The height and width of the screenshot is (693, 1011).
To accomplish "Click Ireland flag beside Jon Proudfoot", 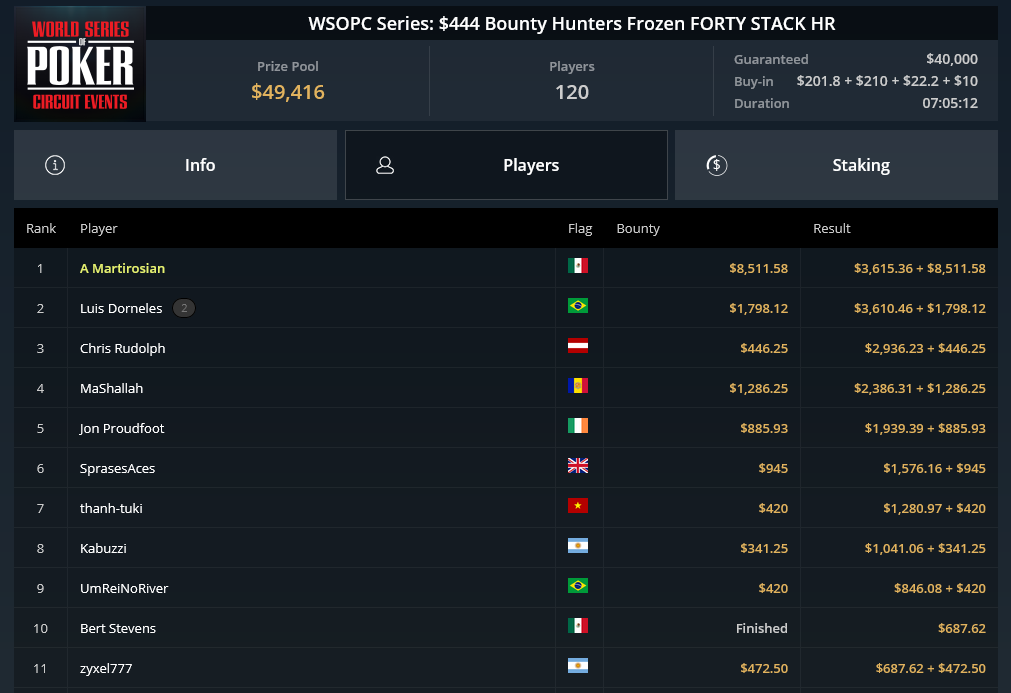I will pyautogui.click(x=578, y=425).
